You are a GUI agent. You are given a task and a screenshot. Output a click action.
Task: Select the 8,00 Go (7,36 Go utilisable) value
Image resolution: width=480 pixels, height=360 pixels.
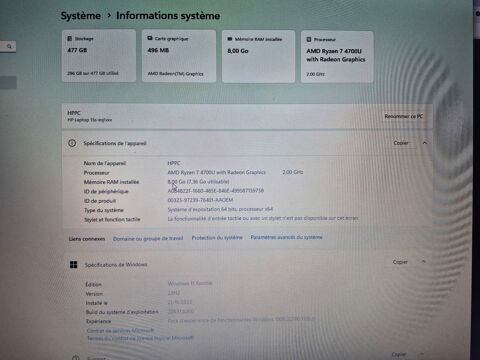click(x=198, y=182)
